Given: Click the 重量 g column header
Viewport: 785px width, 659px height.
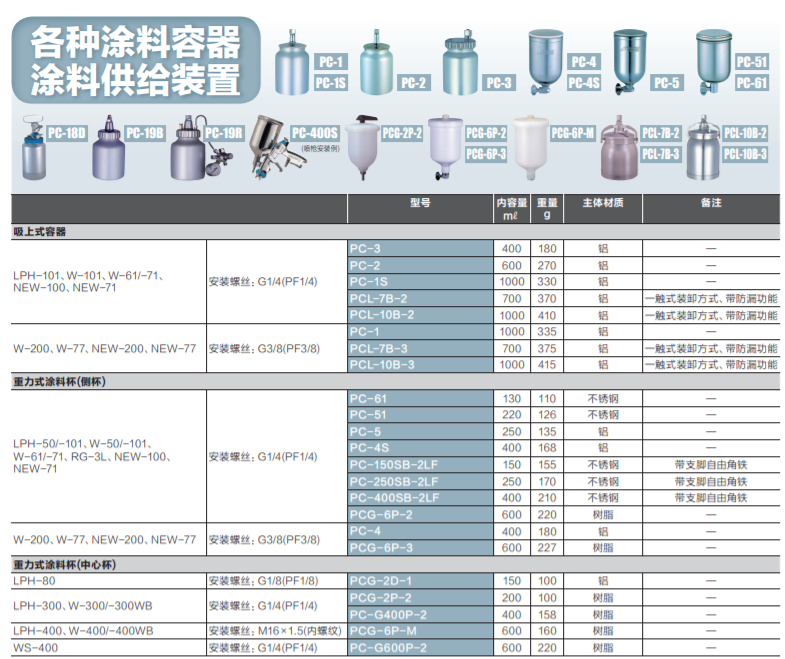Looking at the screenshot, I should (x=547, y=209).
